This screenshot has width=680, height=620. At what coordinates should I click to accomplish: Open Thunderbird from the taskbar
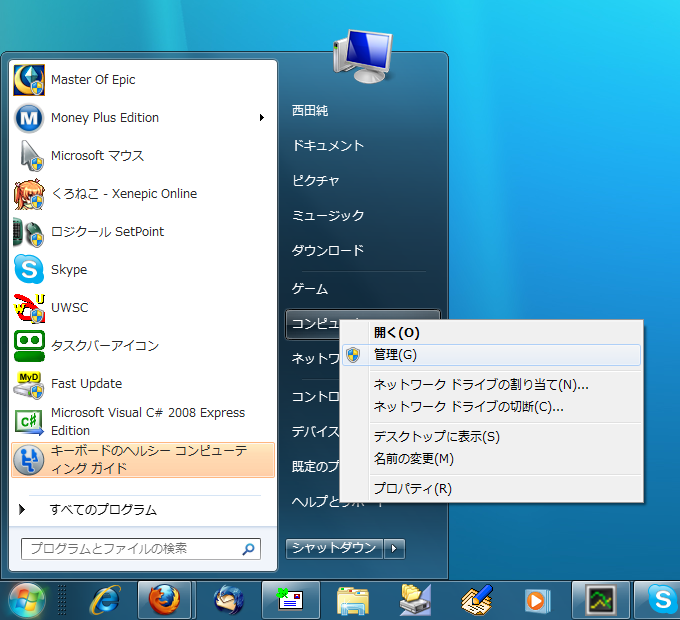pos(229,600)
